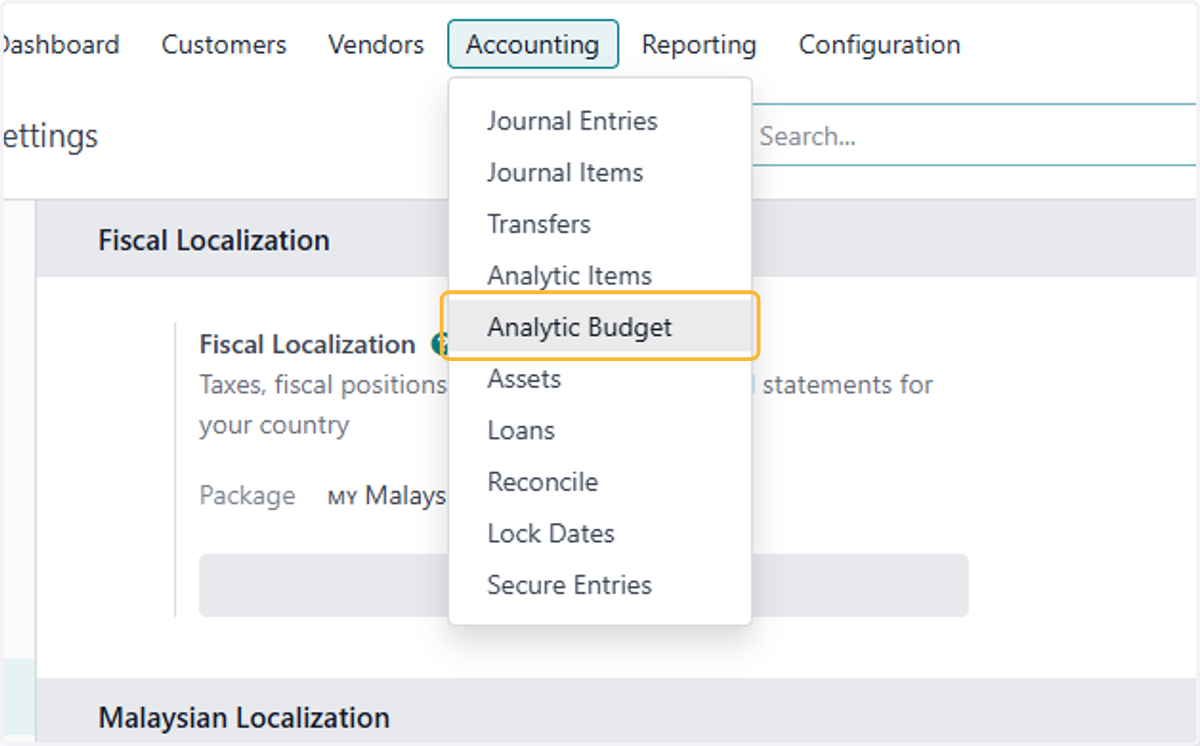Open Analytic Budget
Viewport: 1200px width, 746px height.
[x=600, y=327]
